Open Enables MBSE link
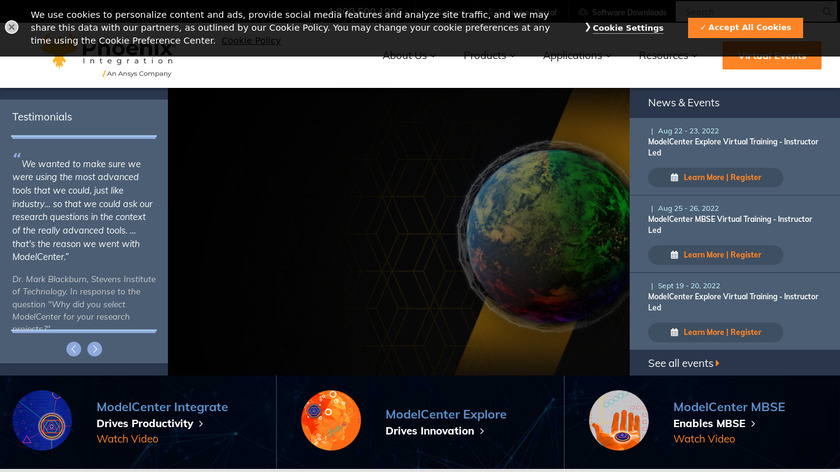 coord(714,424)
